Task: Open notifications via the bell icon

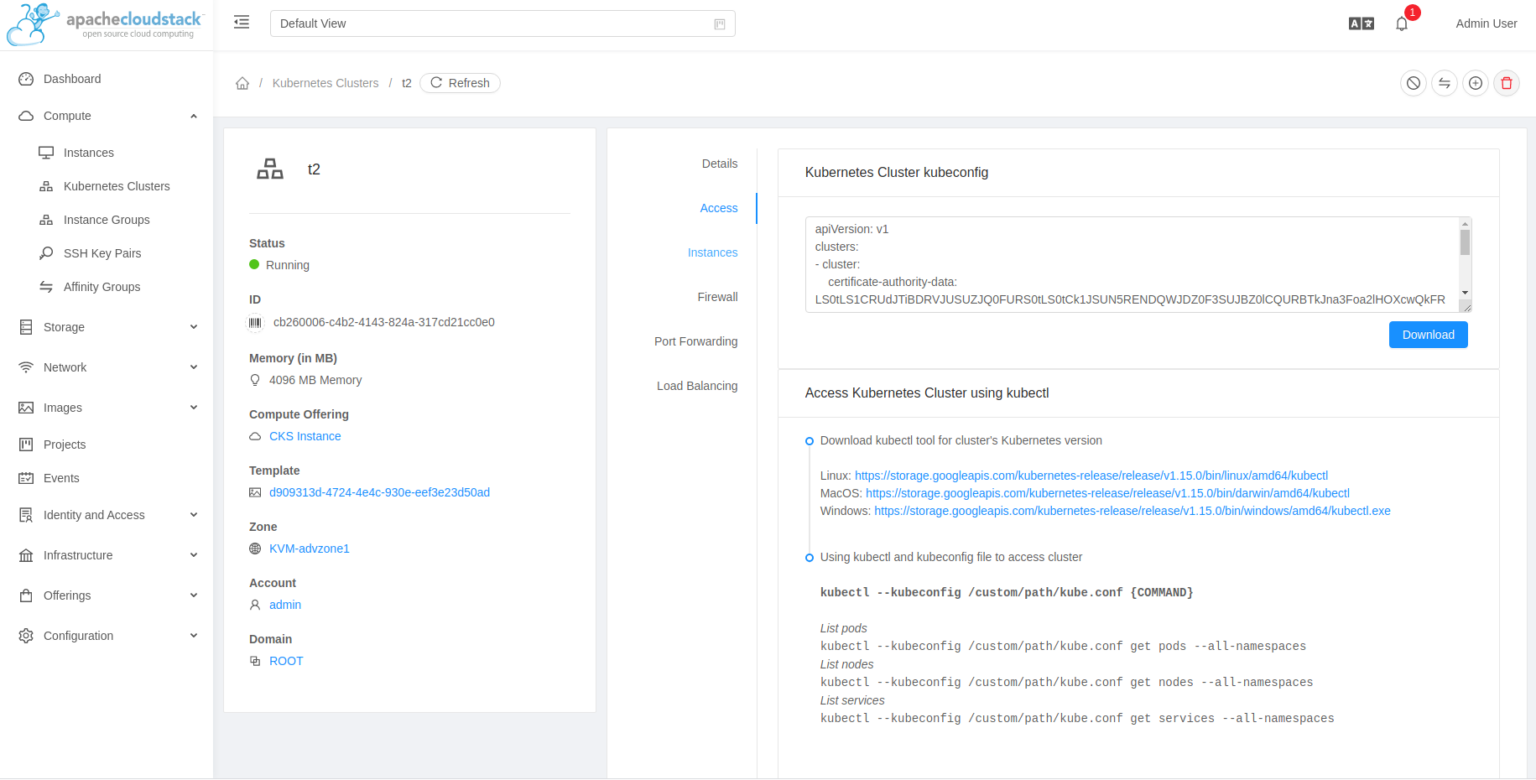Action: tap(1402, 23)
